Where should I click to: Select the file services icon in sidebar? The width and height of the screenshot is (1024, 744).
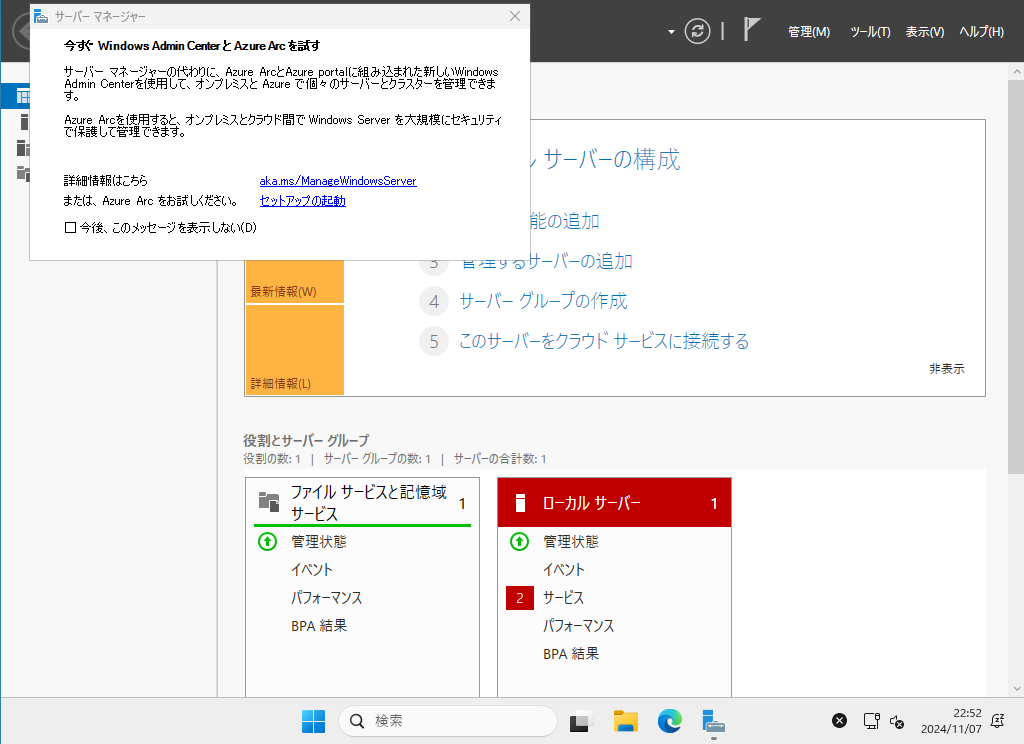pyautogui.click(x=23, y=173)
